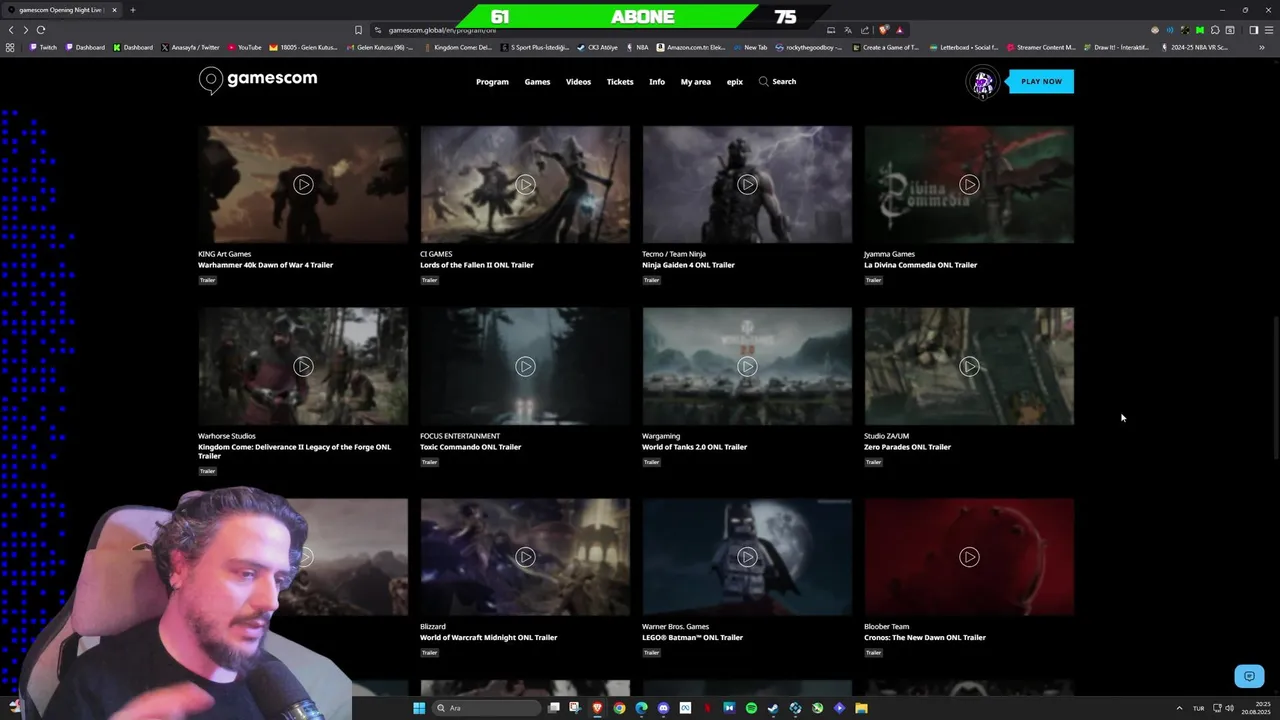This screenshot has width=1280, height=720.
Task: Open the epix menu item
Action: point(735,82)
